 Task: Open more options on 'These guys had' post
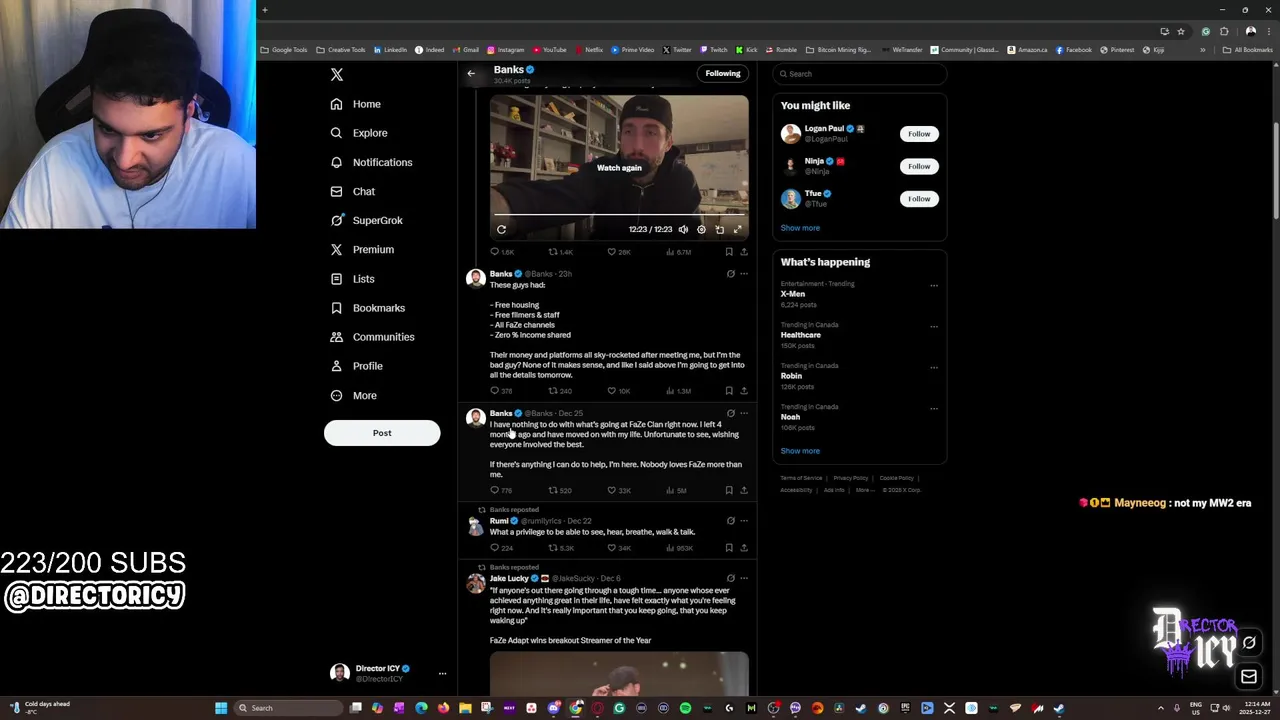[744, 274]
